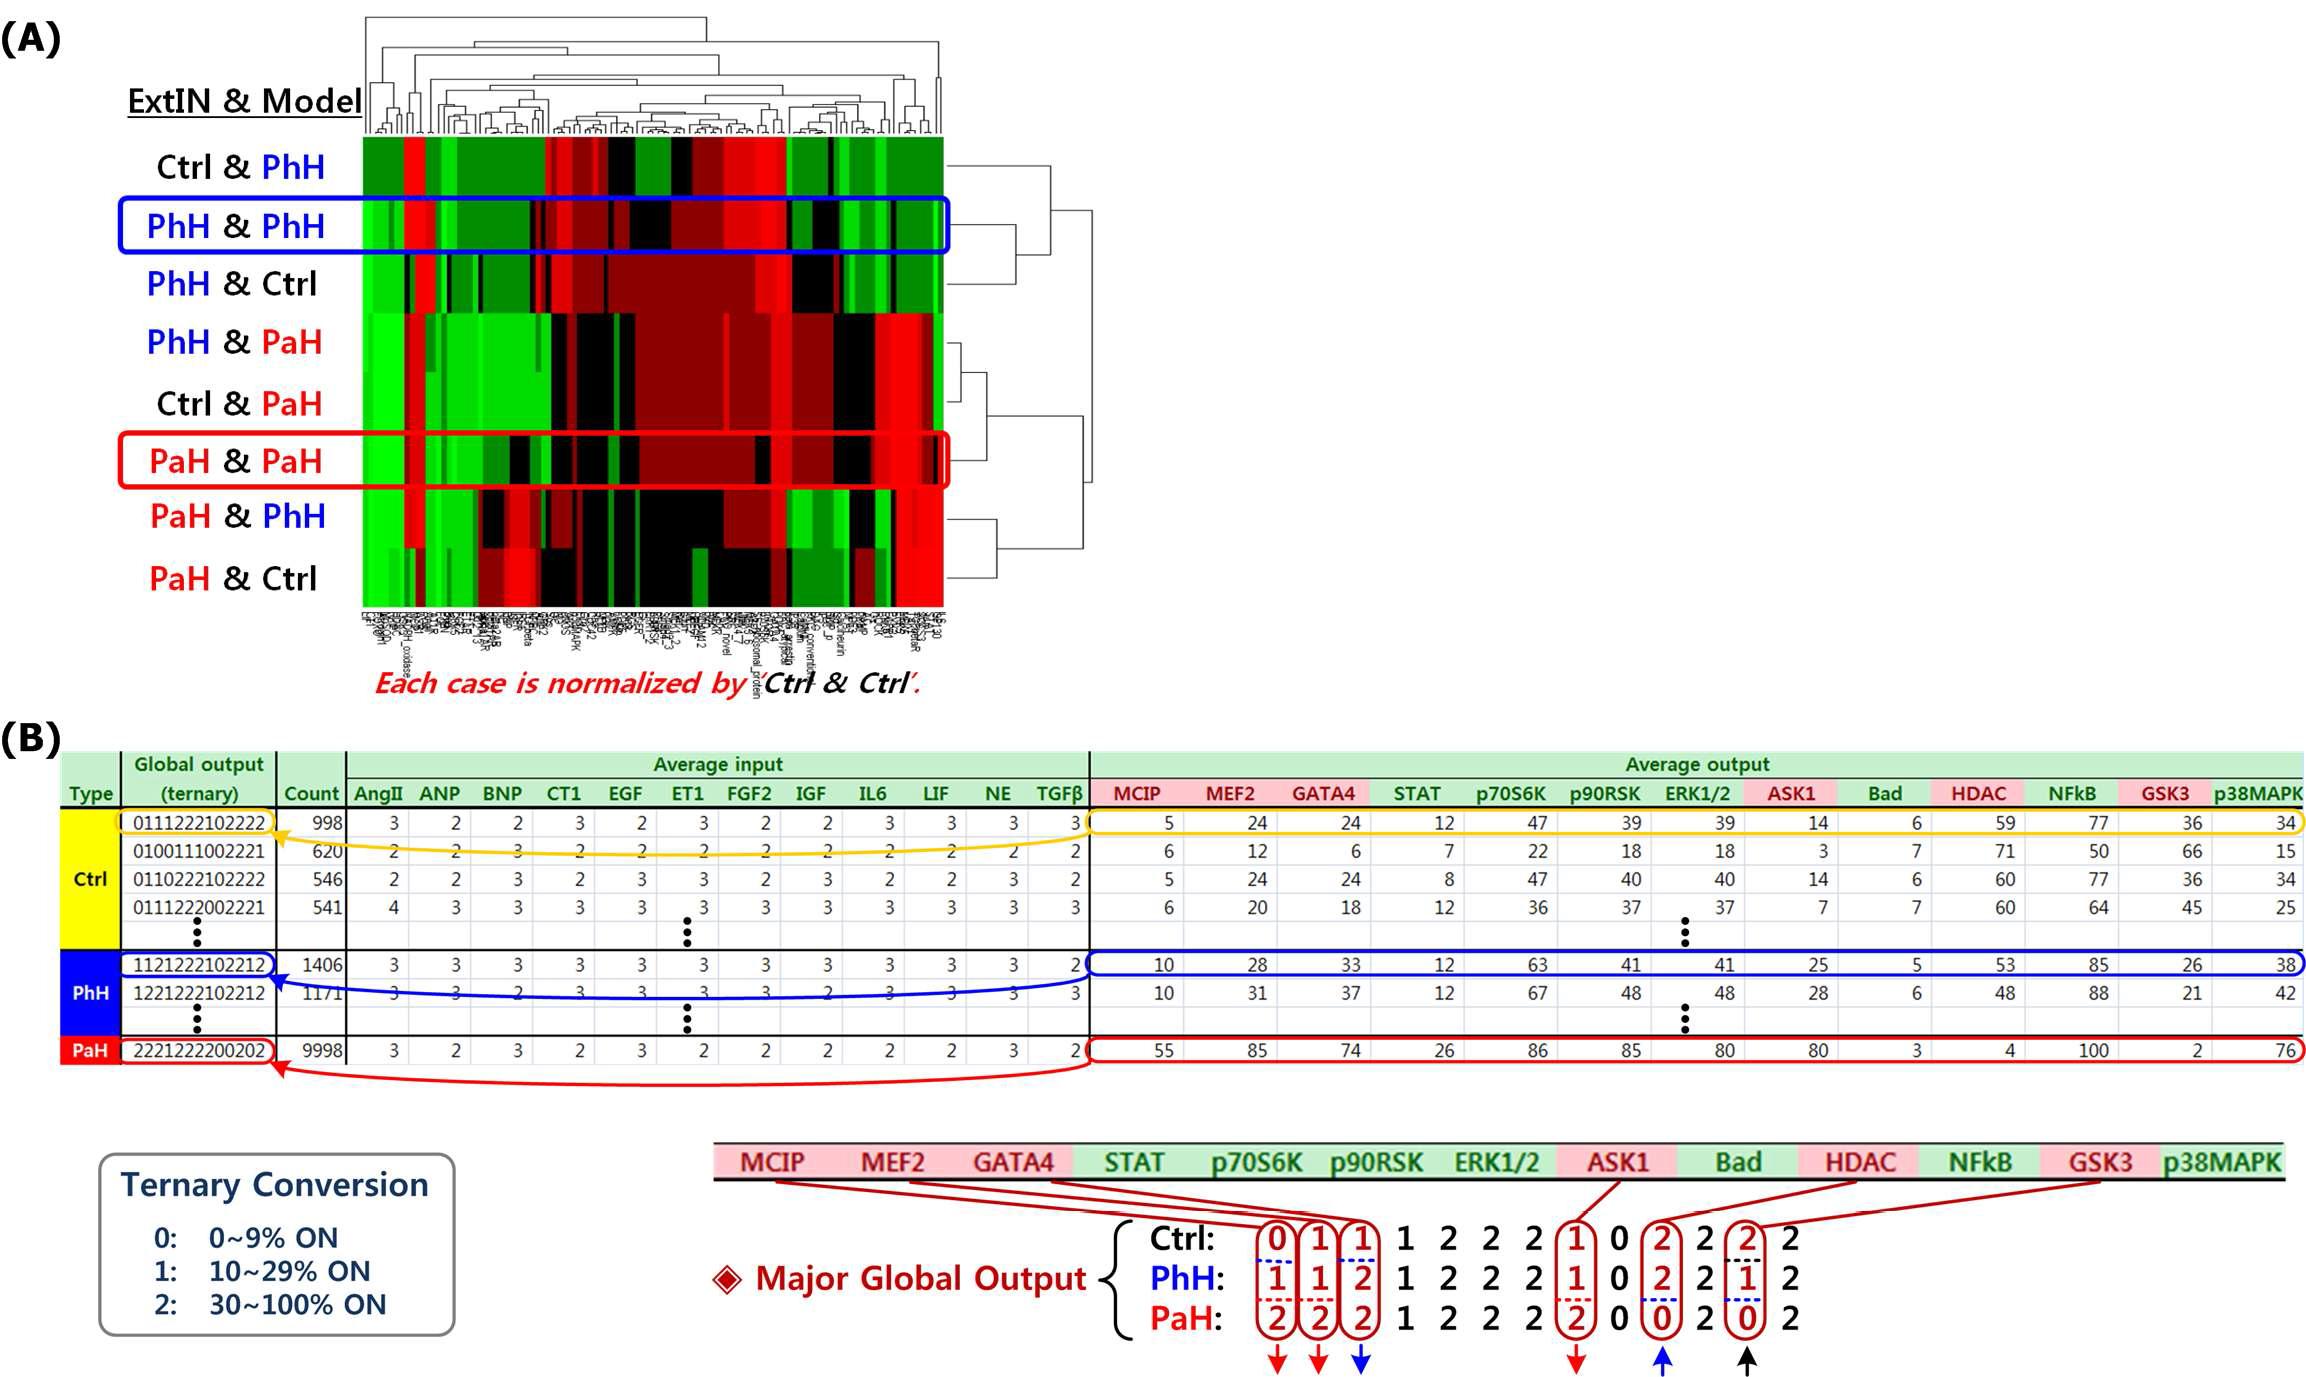
Task: Click the red 'PaH' type cell in table
Action: 90,1050
